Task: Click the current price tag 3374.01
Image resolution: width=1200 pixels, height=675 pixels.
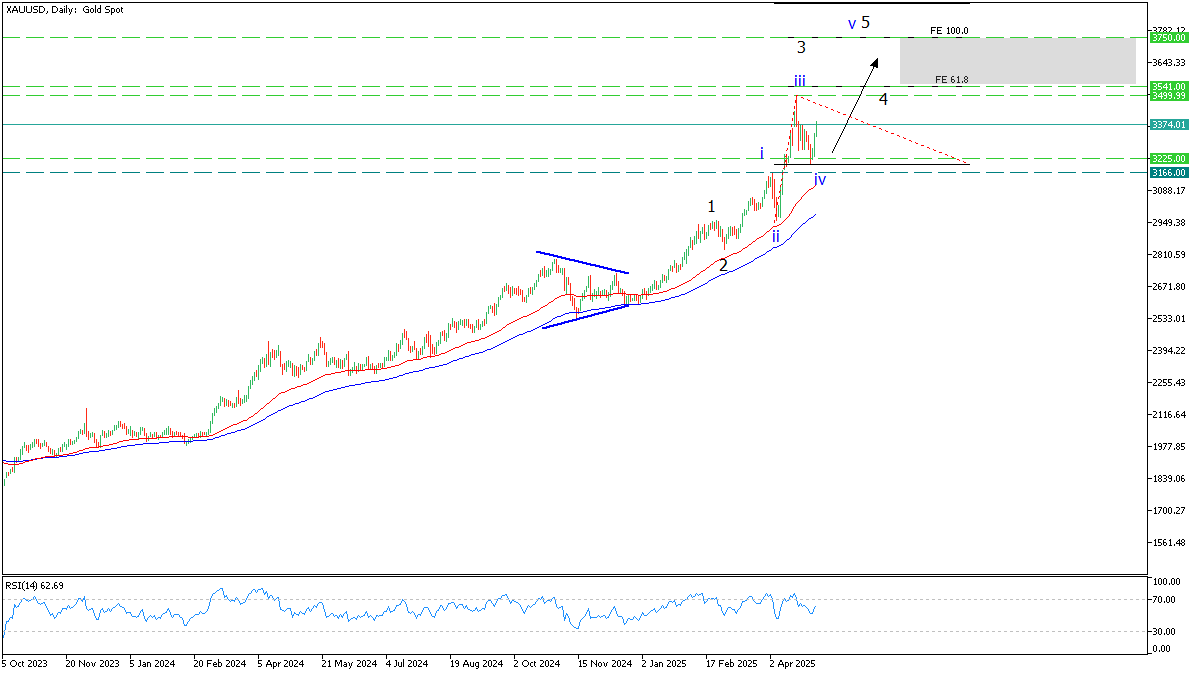Action: pos(1168,125)
